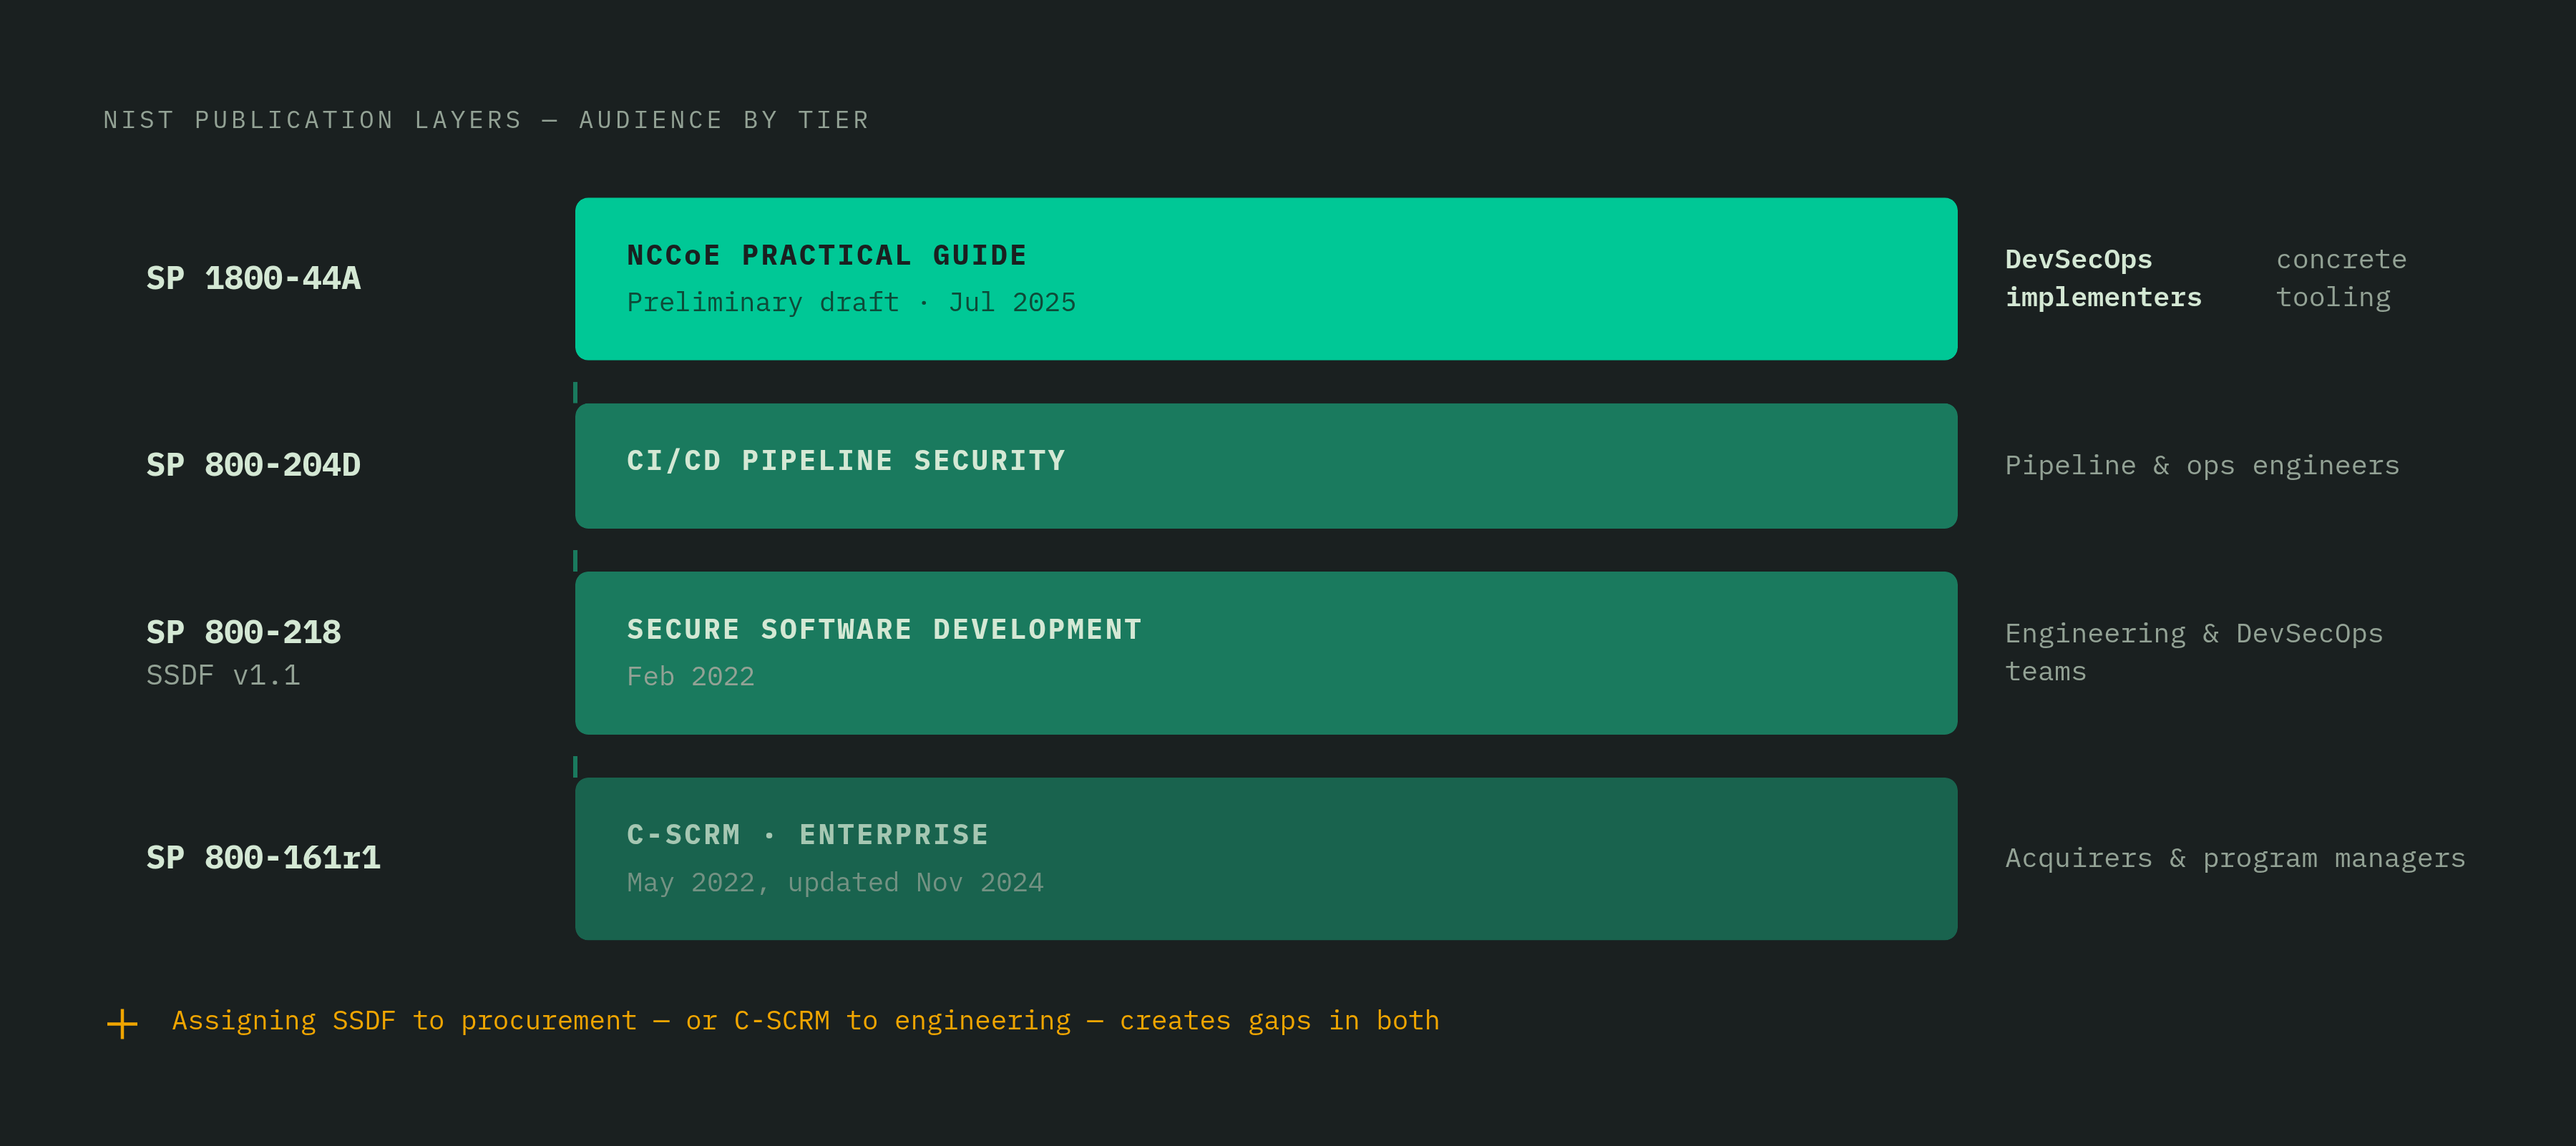This screenshot has height=1146, width=2576.
Task: Click the NIST Publication Layers heading
Action: (x=486, y=120)
